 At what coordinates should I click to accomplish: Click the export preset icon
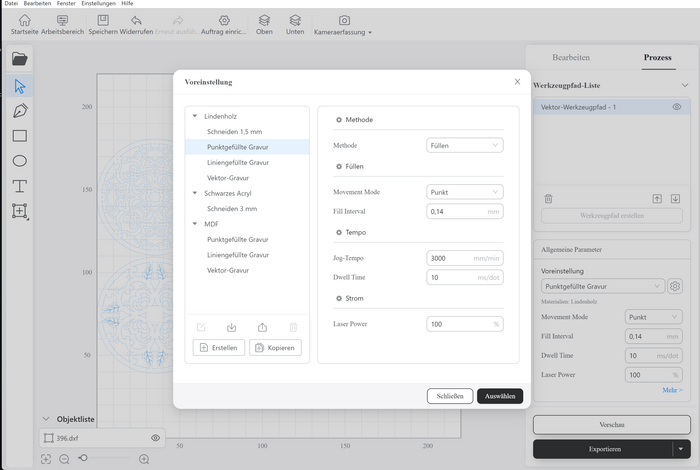tap(262, 327)
